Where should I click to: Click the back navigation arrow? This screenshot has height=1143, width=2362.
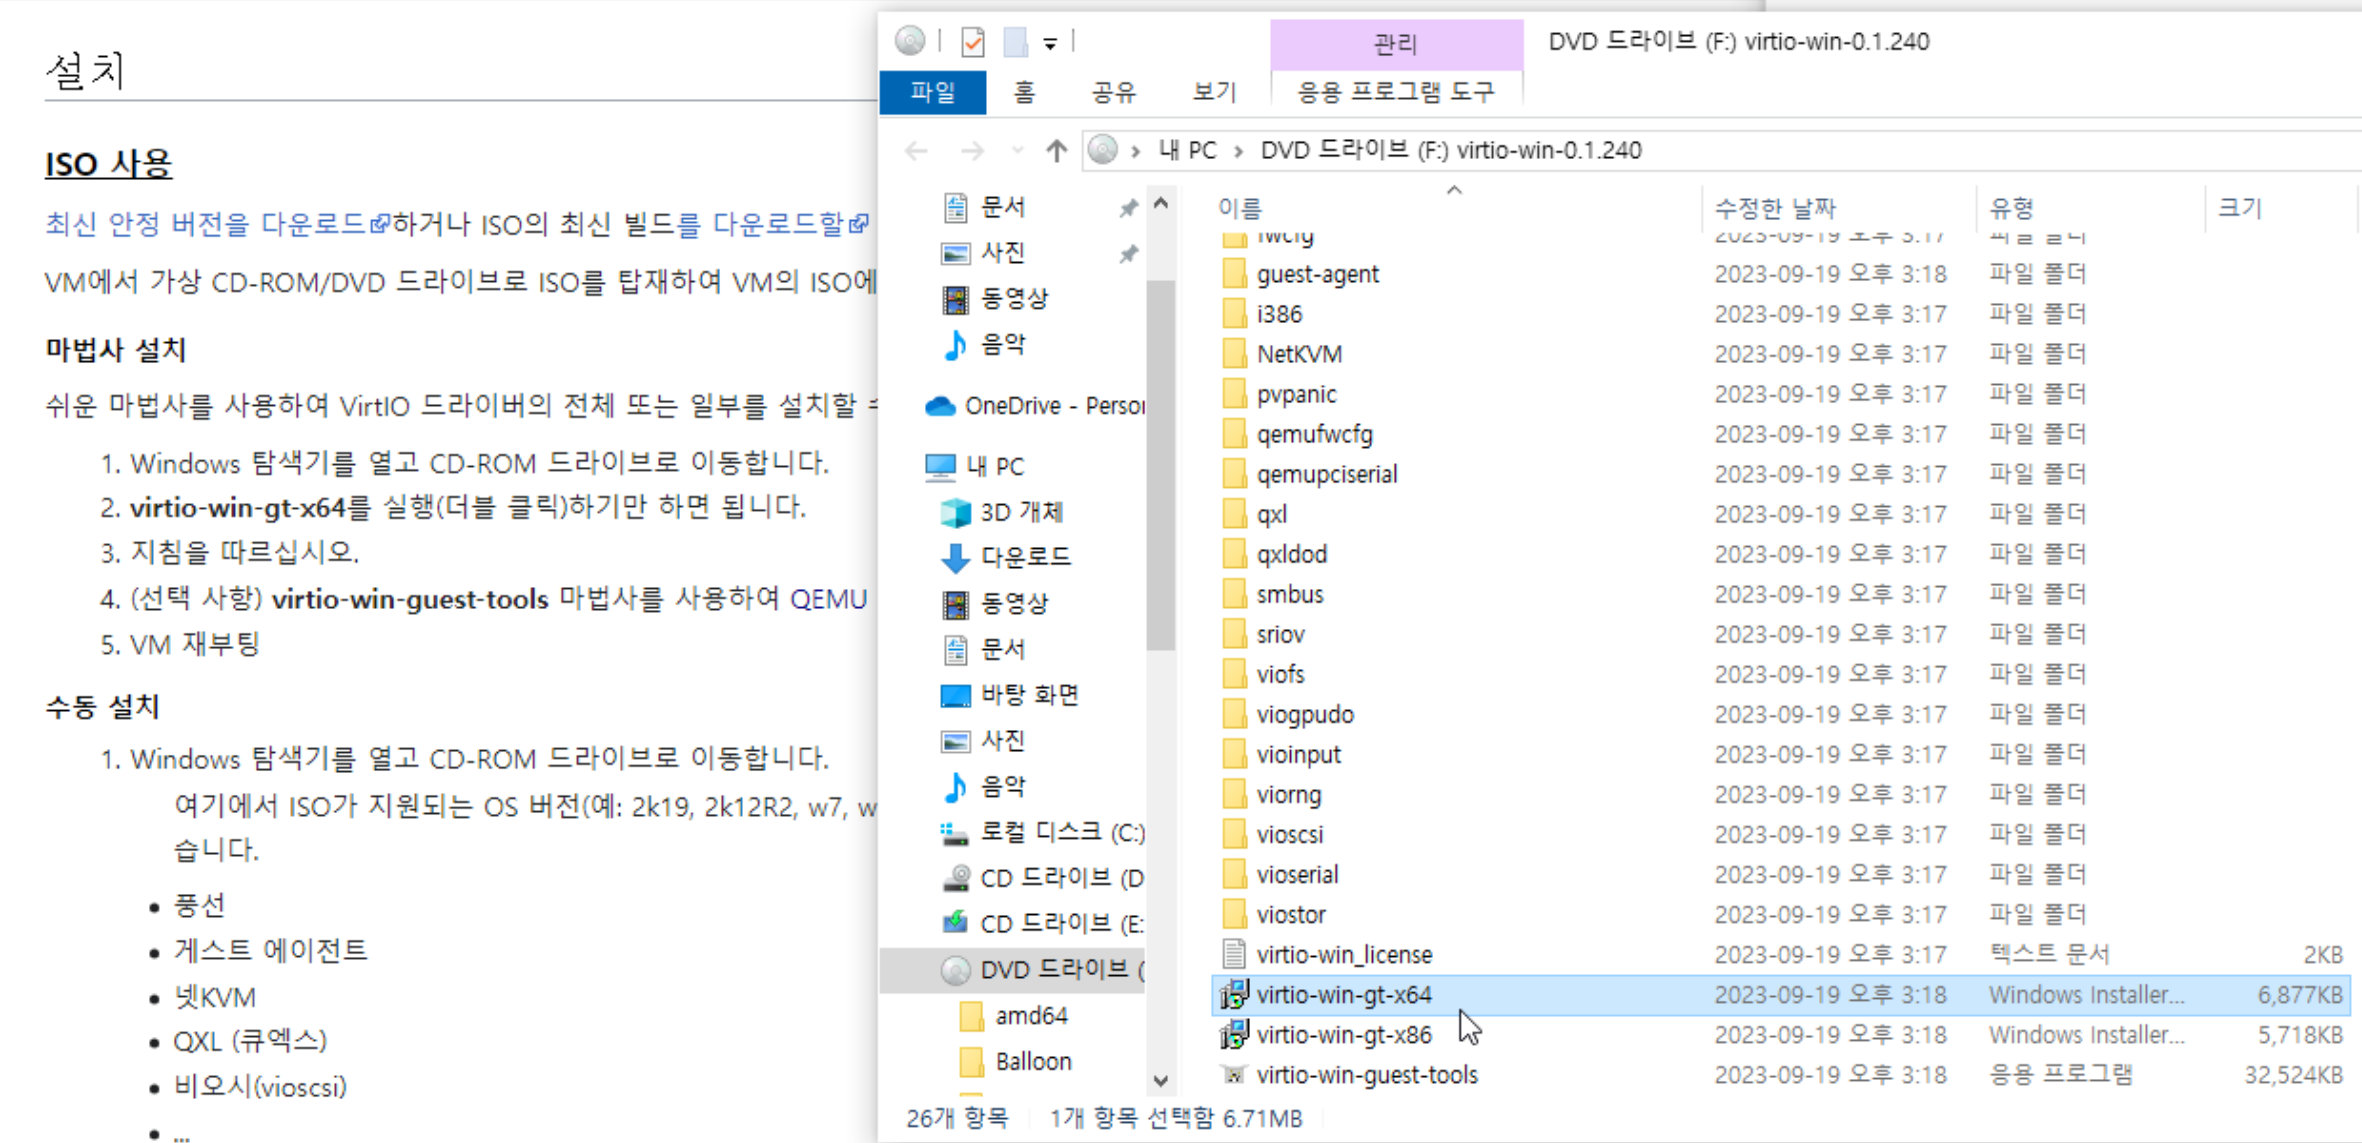click(916, 151)
